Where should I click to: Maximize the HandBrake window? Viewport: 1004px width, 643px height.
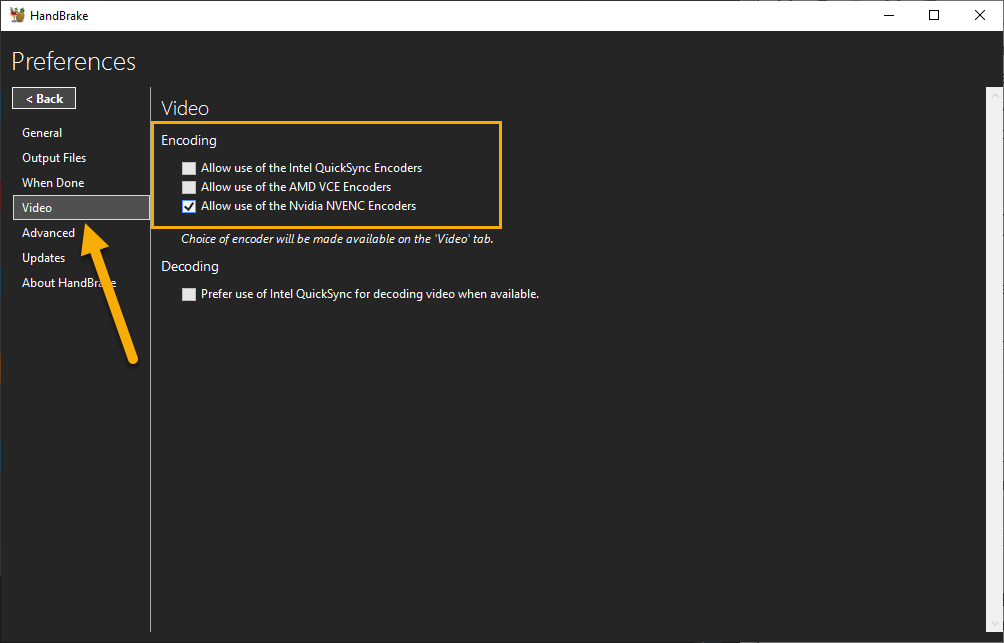(934, 15)
